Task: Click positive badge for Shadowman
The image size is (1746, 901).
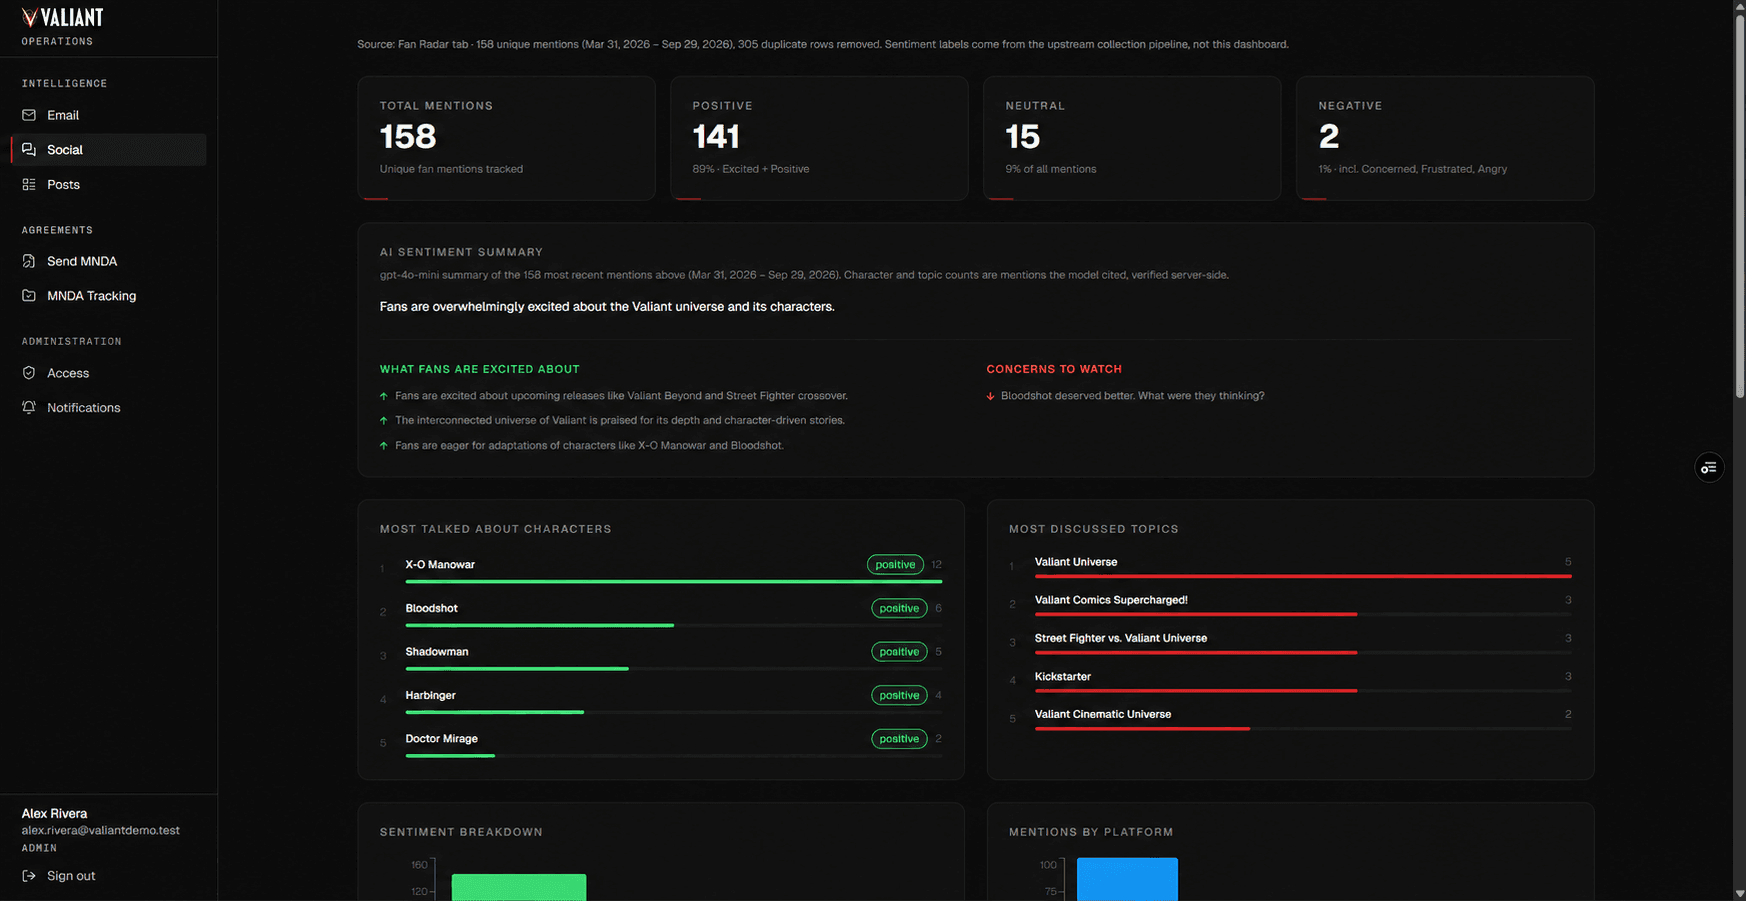Action: pos(899,652)
